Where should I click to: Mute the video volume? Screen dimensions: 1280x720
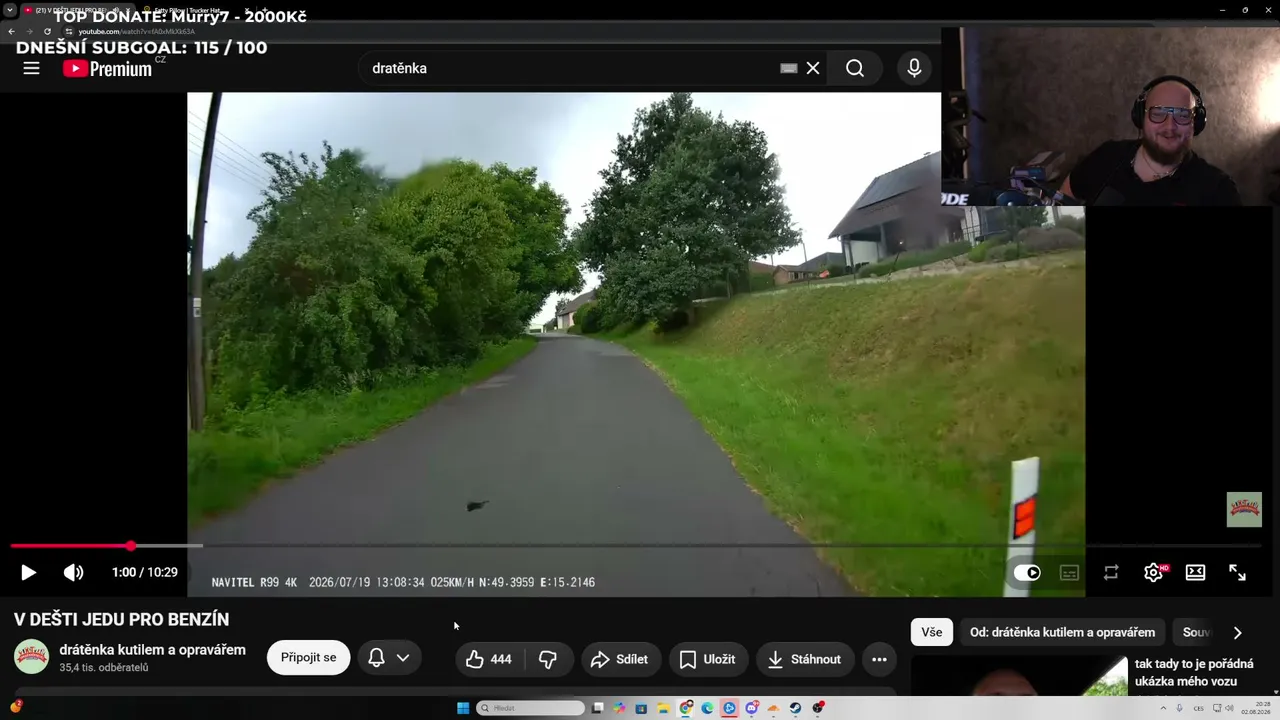[x=74, y=572]
